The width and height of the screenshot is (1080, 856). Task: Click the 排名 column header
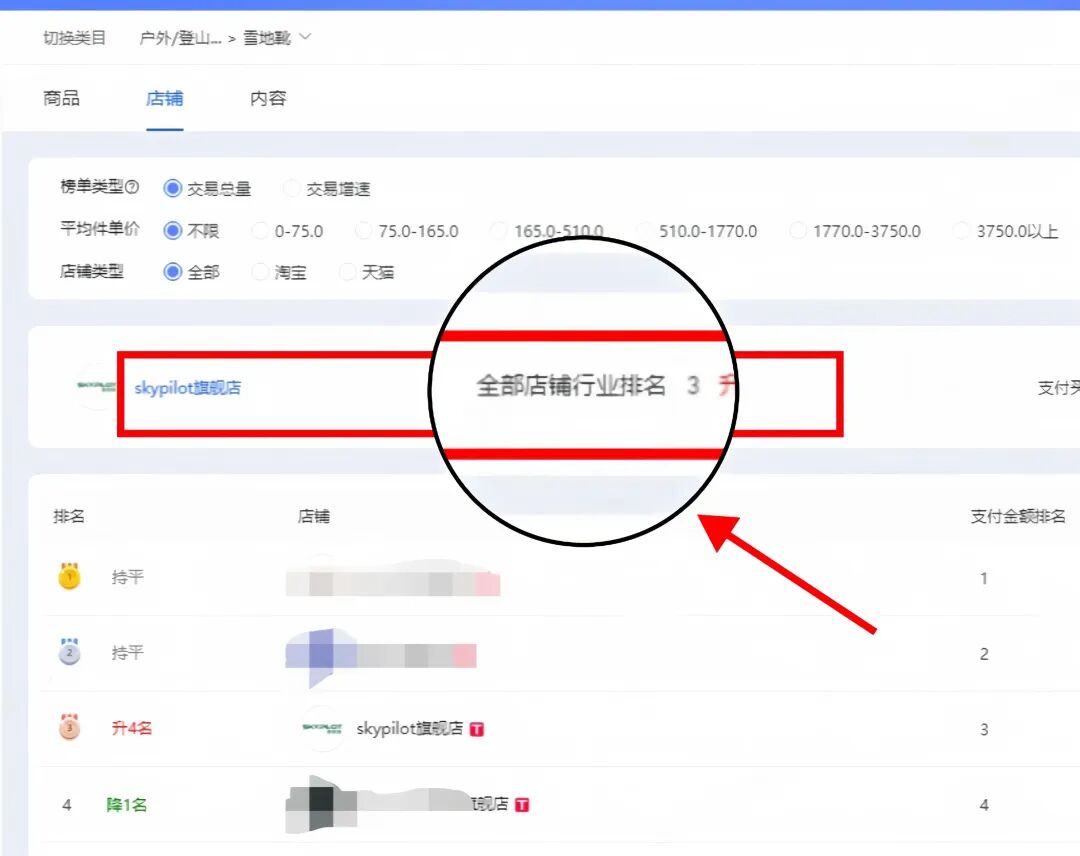(69, 516)
